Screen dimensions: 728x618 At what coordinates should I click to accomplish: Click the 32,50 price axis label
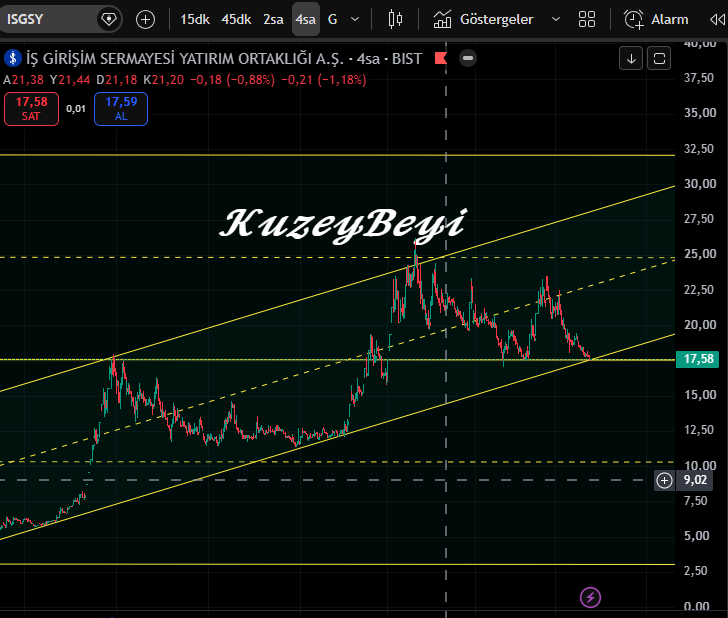pyautogui.click(x=699, y=149)
